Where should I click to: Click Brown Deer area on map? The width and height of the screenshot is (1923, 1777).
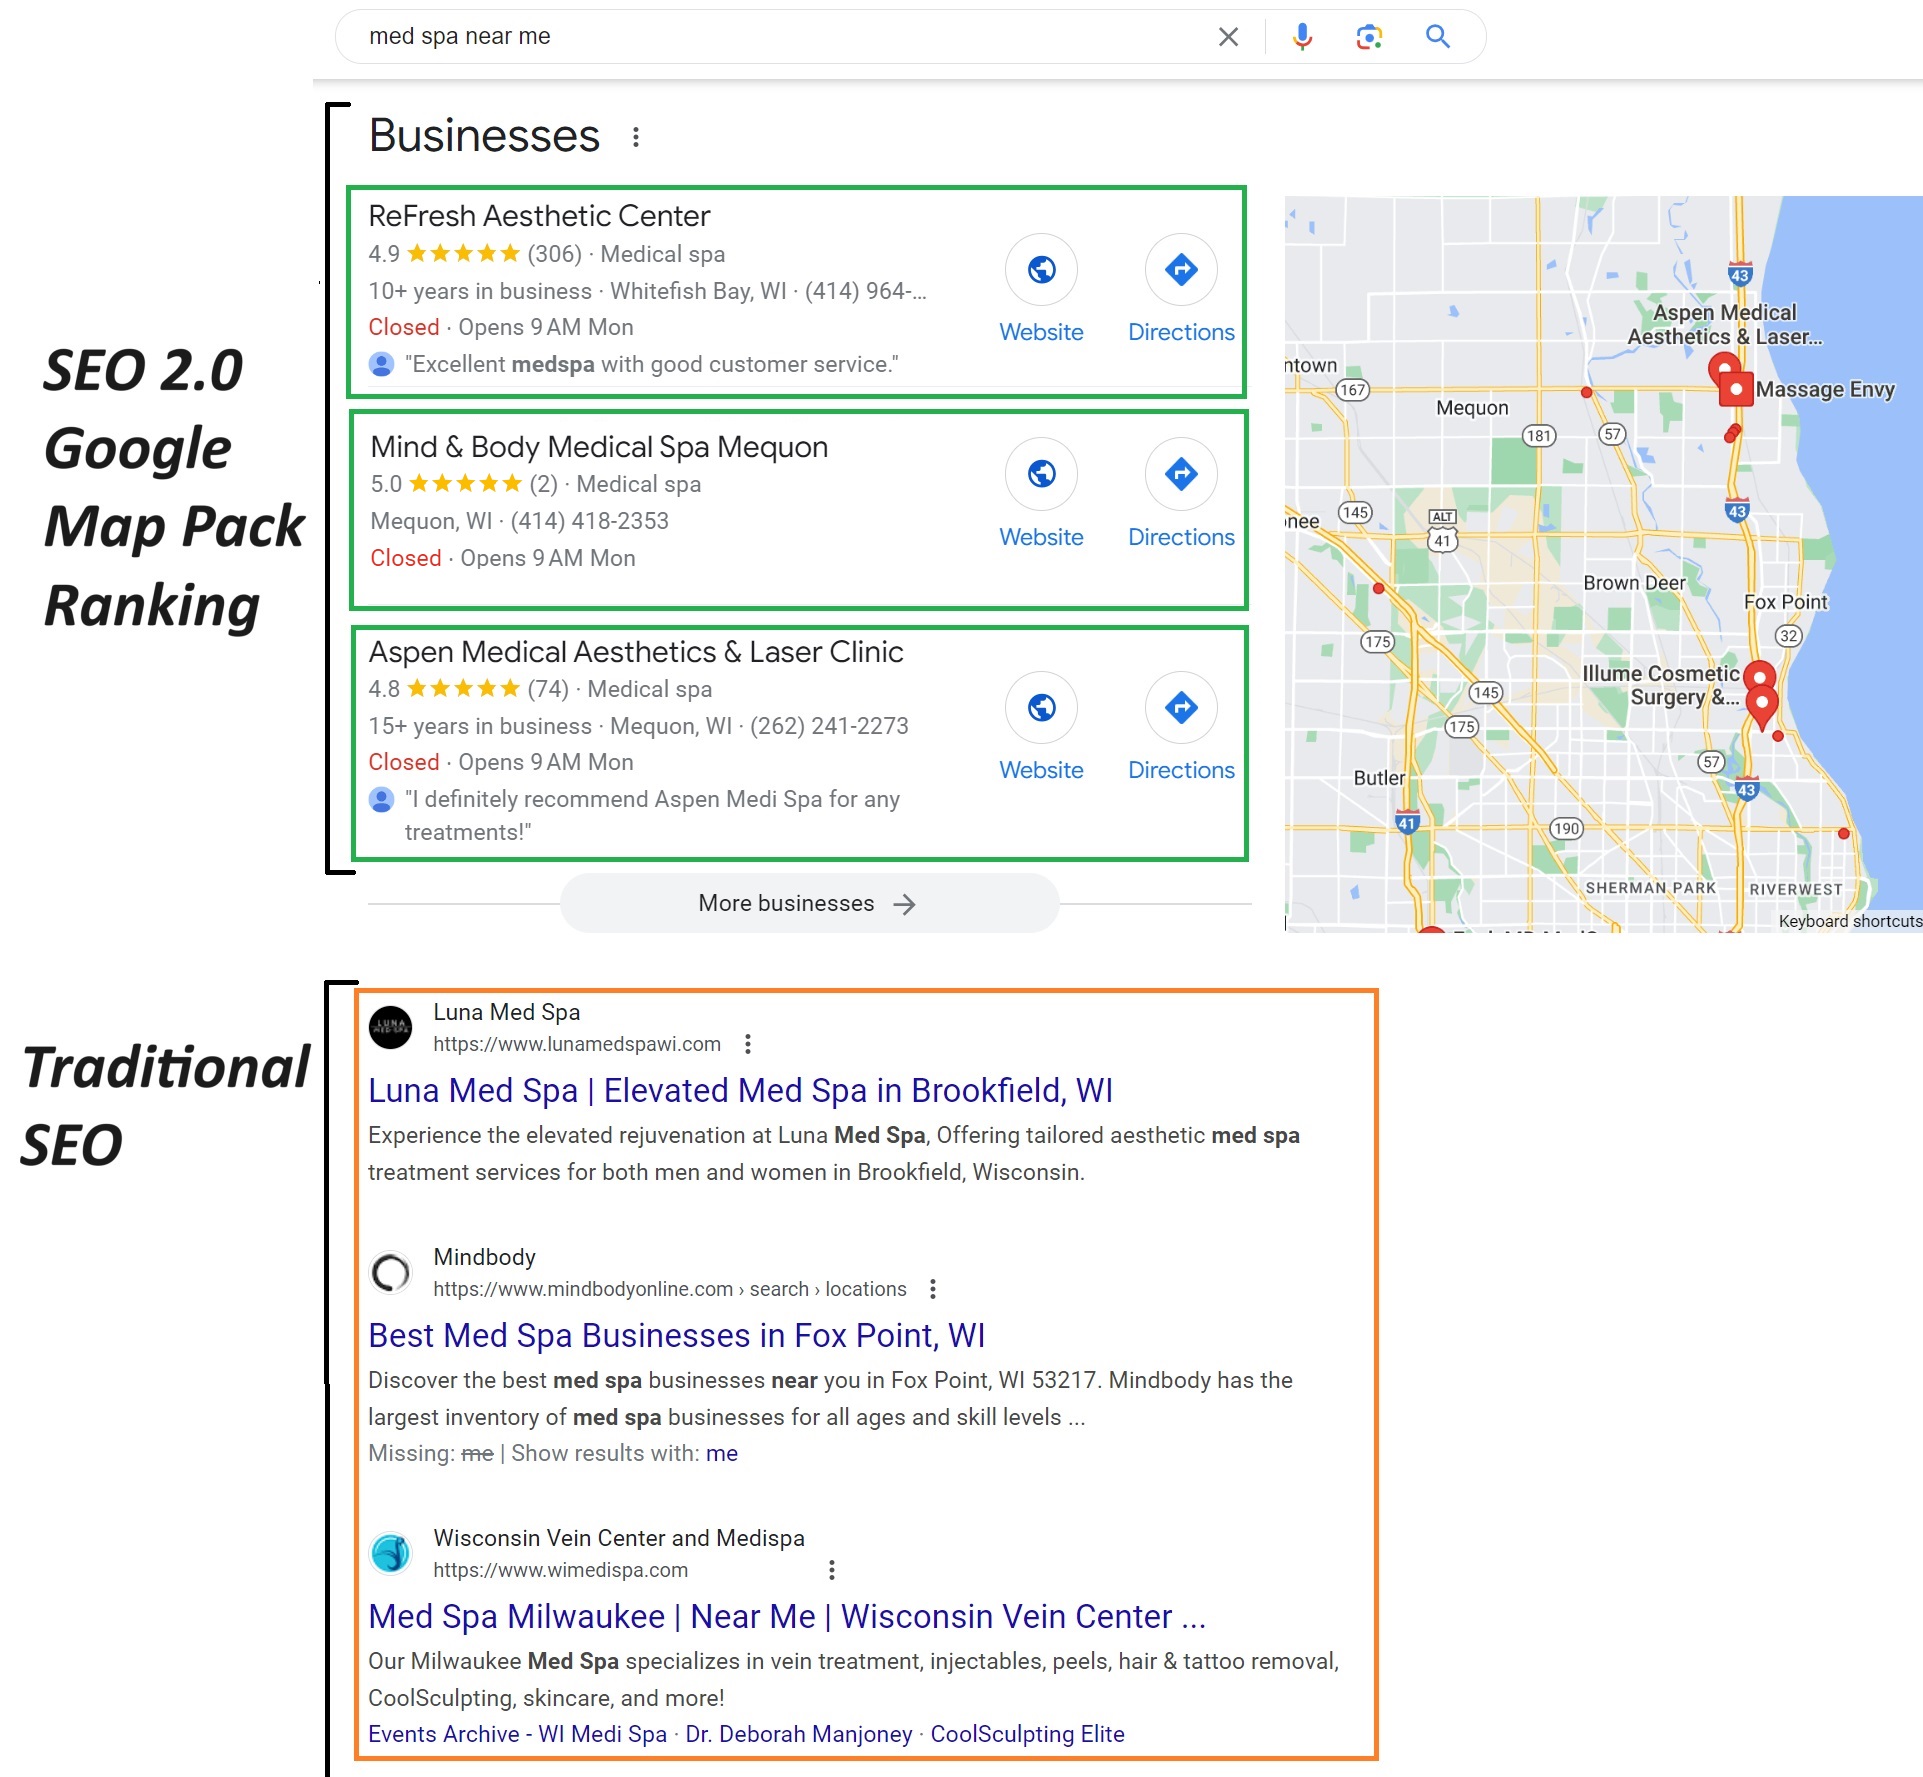(x=1634, y=583)
